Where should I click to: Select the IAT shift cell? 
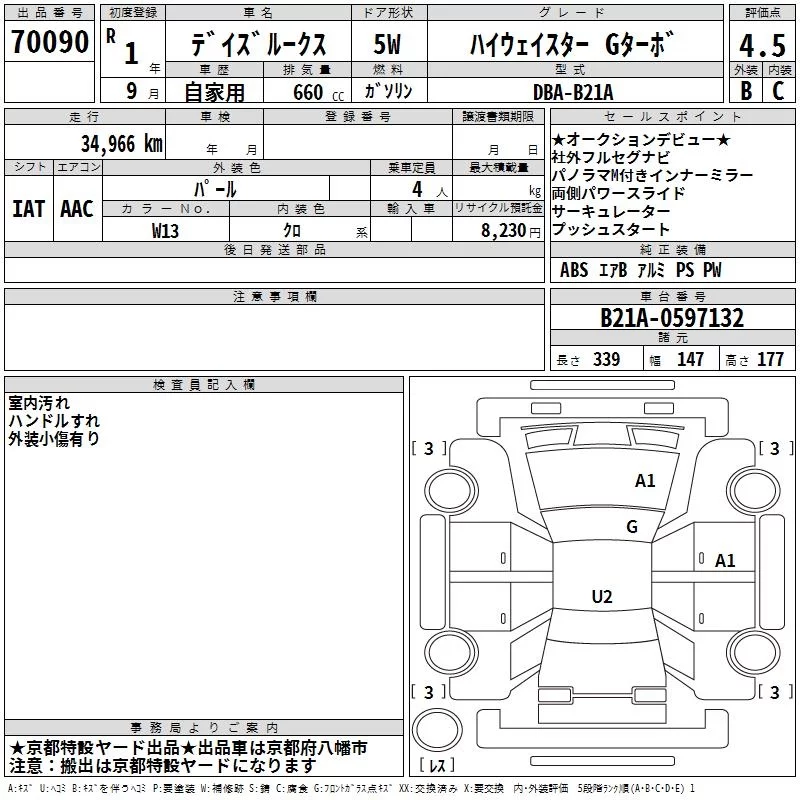29,209
